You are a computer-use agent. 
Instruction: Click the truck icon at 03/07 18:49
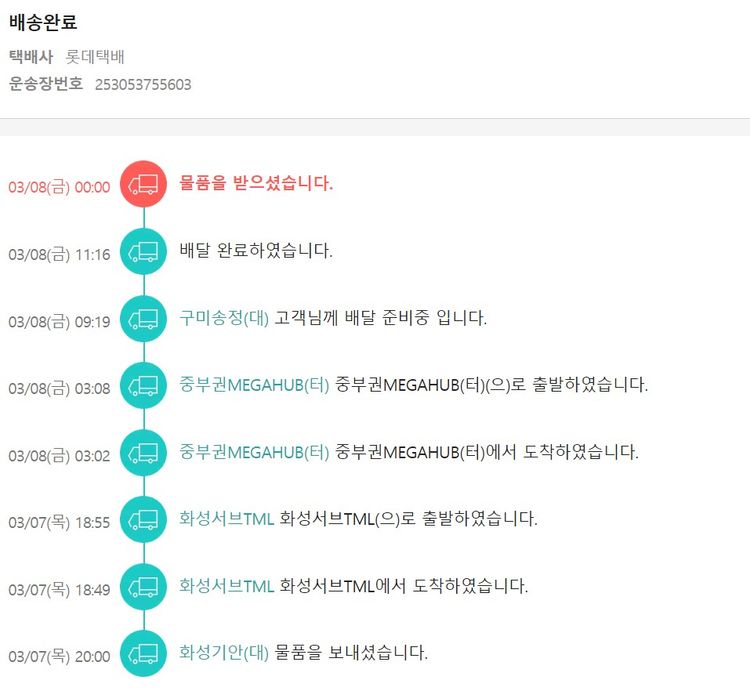click(x=144, y=586)
